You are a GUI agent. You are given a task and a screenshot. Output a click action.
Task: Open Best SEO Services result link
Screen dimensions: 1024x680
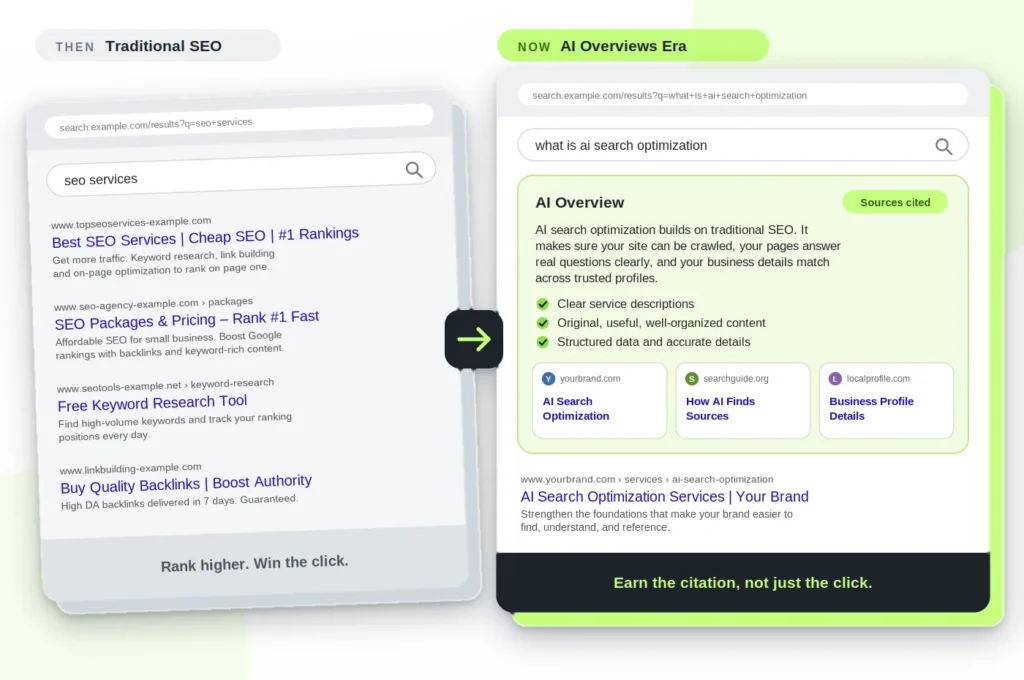(205, 238)
